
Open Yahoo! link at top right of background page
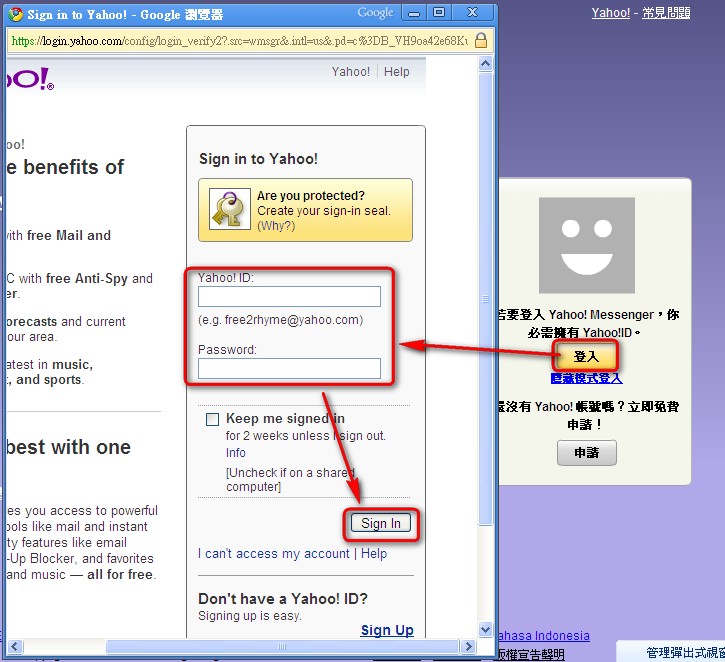click(x=611, y=12)
